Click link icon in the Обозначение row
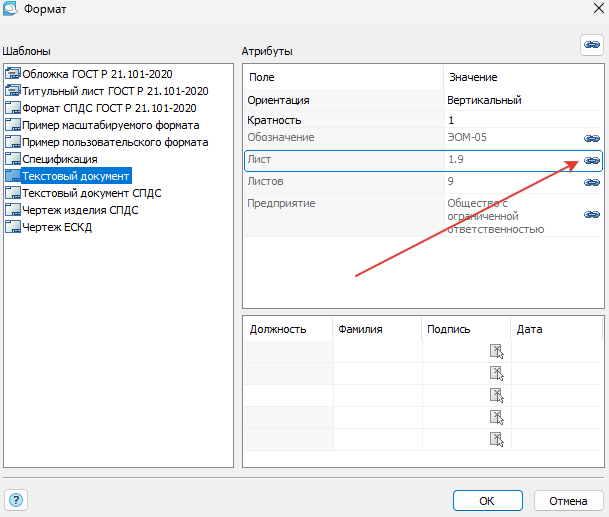Image resolution: width=609 pixels, height=517 pixels. tap(591, 138)
